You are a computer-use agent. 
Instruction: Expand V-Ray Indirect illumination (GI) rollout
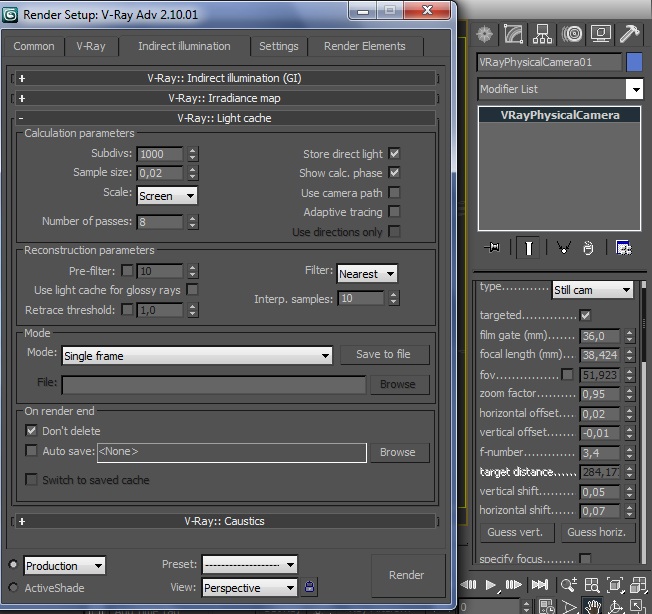coord(225,78)
